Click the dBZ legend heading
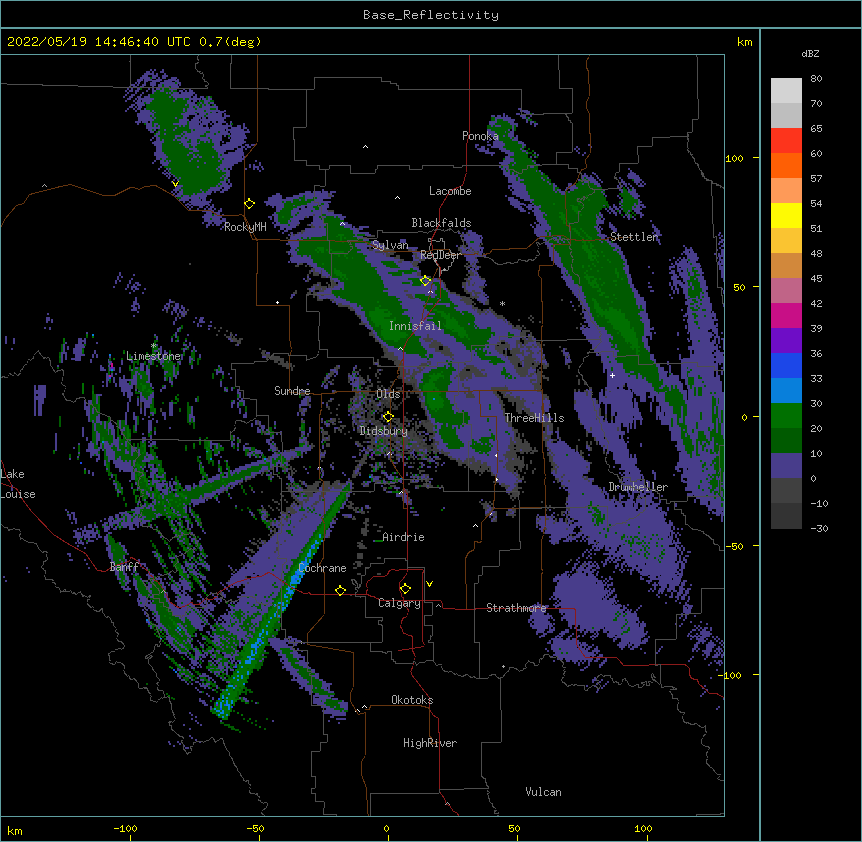This screenshot has height=842, width=862. point(810,53)
